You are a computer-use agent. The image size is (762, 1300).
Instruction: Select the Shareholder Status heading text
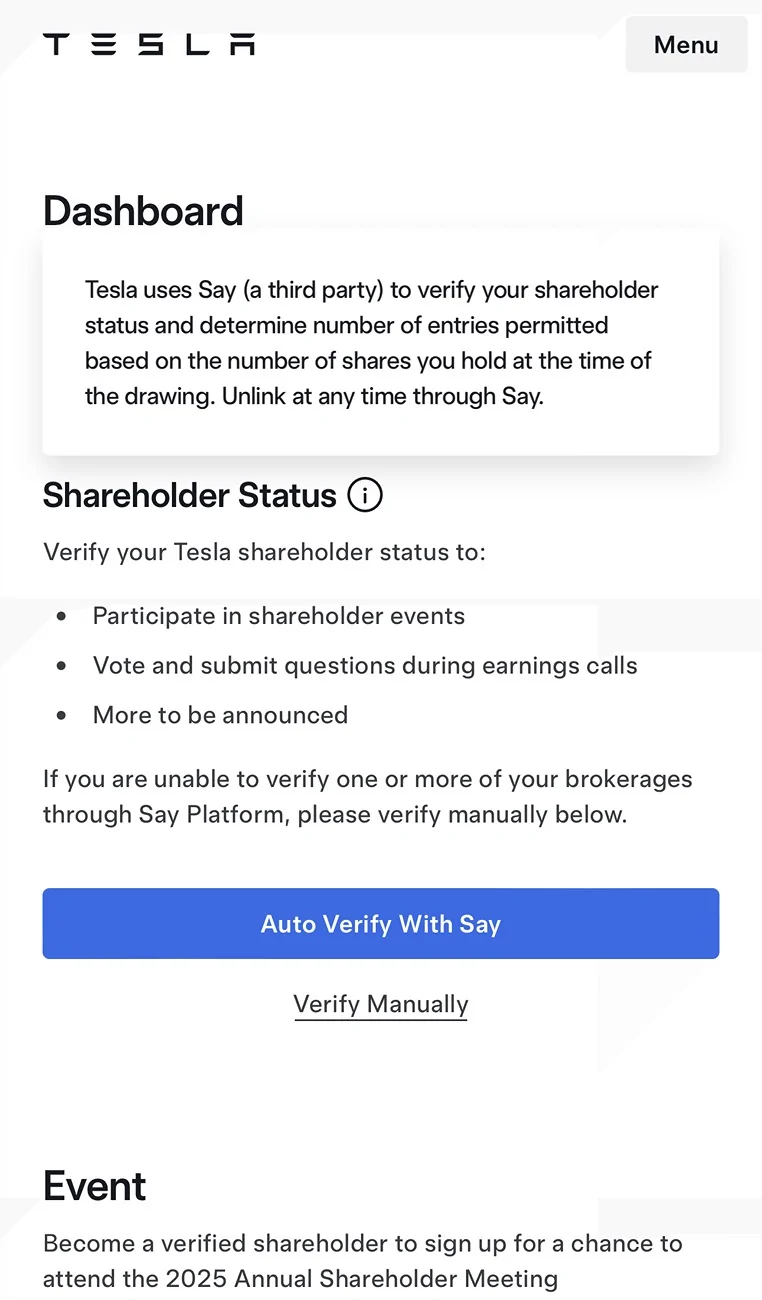click(x=190, y=495)
